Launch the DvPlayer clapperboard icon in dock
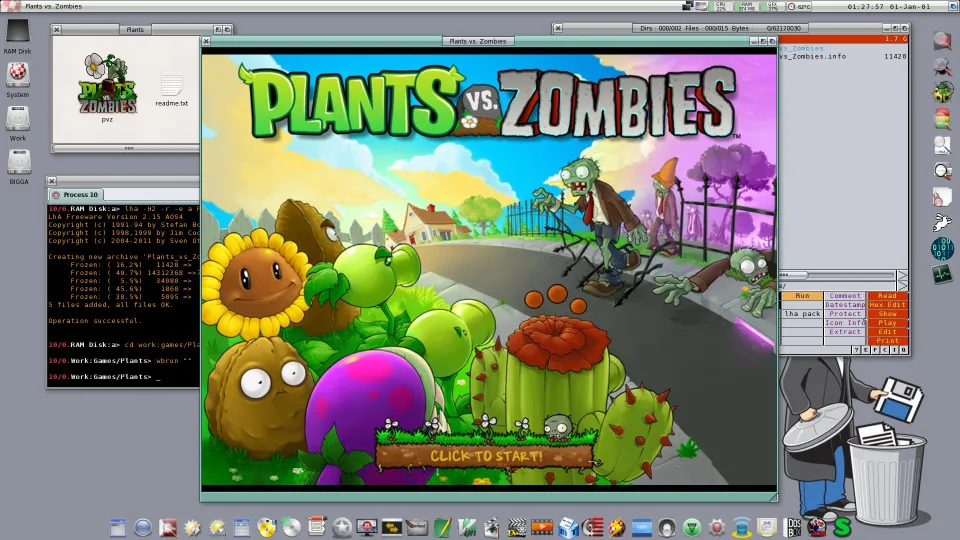This screenshot has width=960, height=540. (x=517, y=527)
